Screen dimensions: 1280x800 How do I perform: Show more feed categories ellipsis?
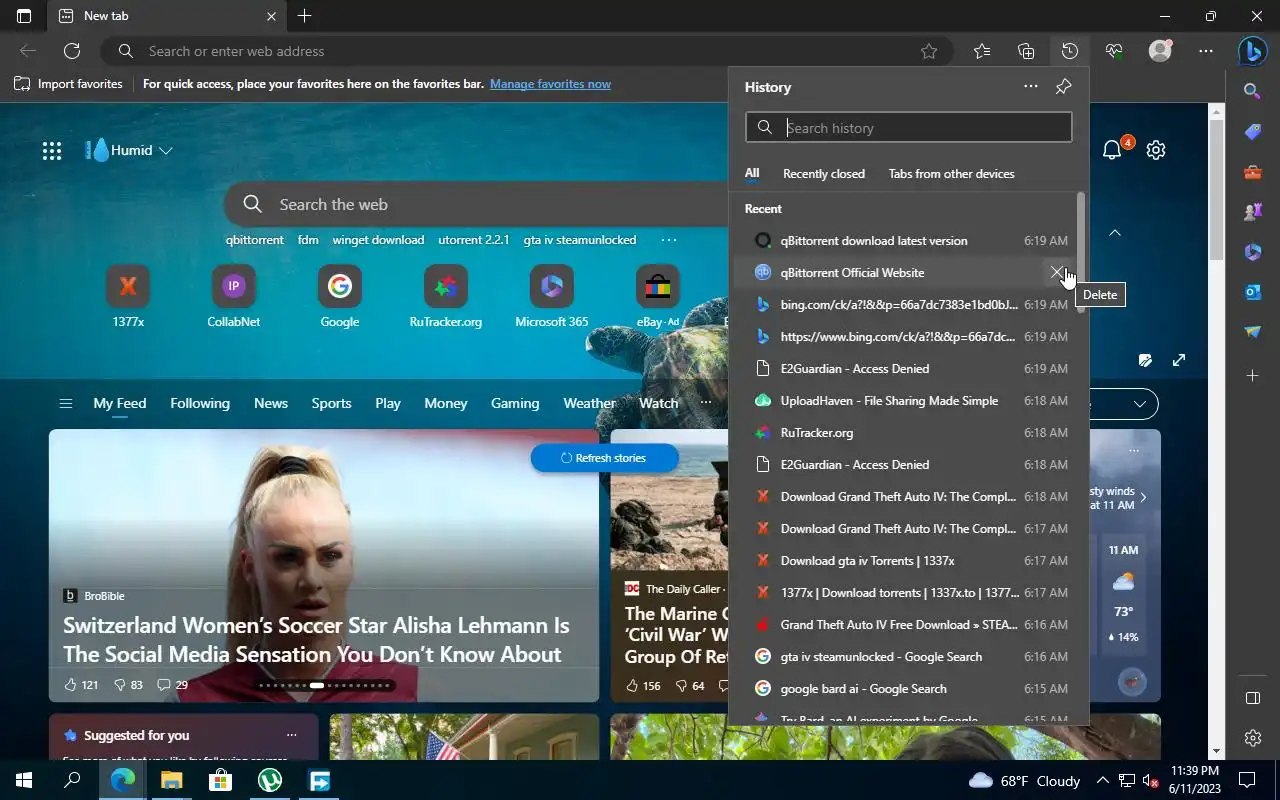click(706, 403)
